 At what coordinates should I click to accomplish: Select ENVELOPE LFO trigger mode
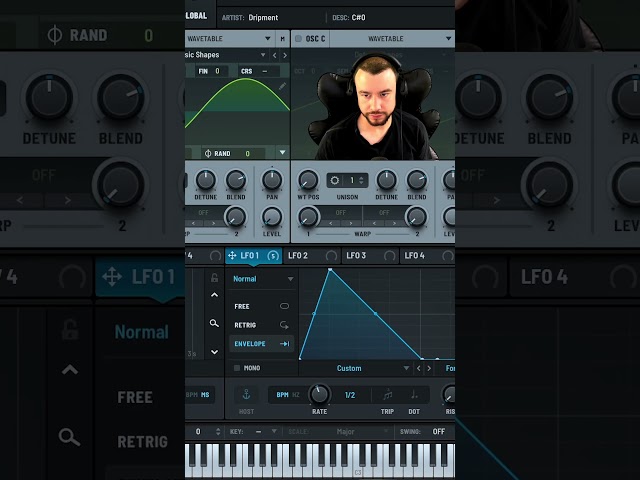click(x=262, y=344)
